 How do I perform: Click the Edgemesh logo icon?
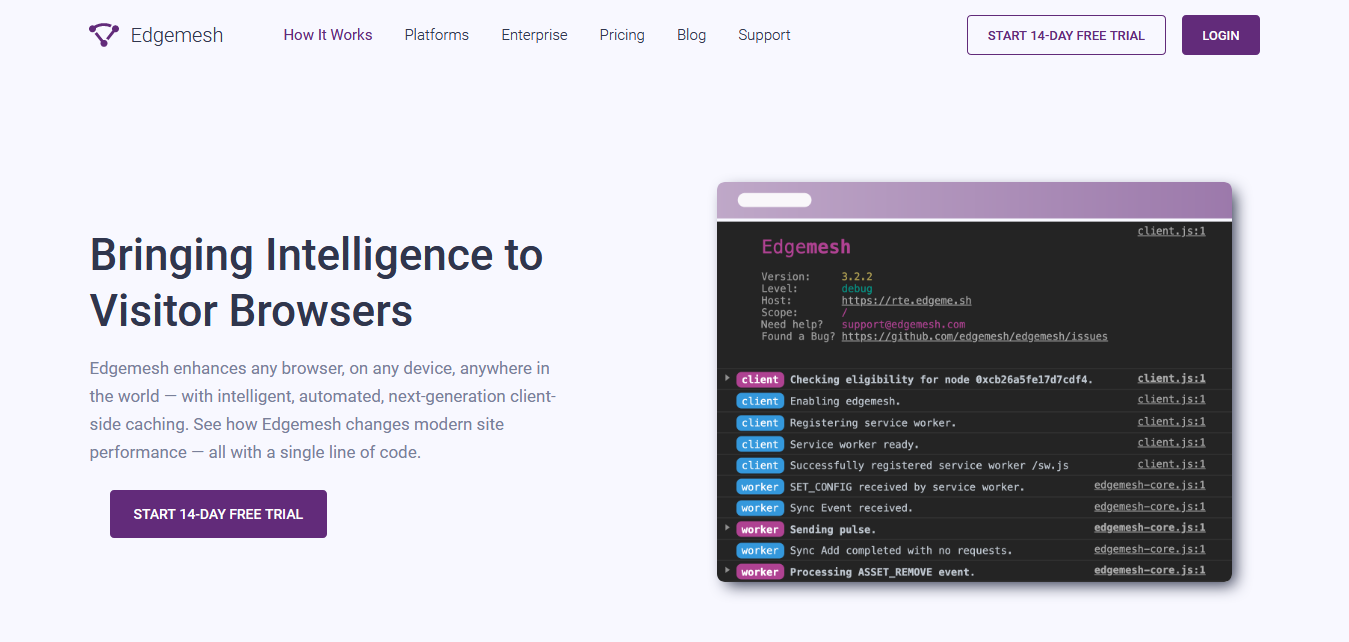click(x=104, y=35)
